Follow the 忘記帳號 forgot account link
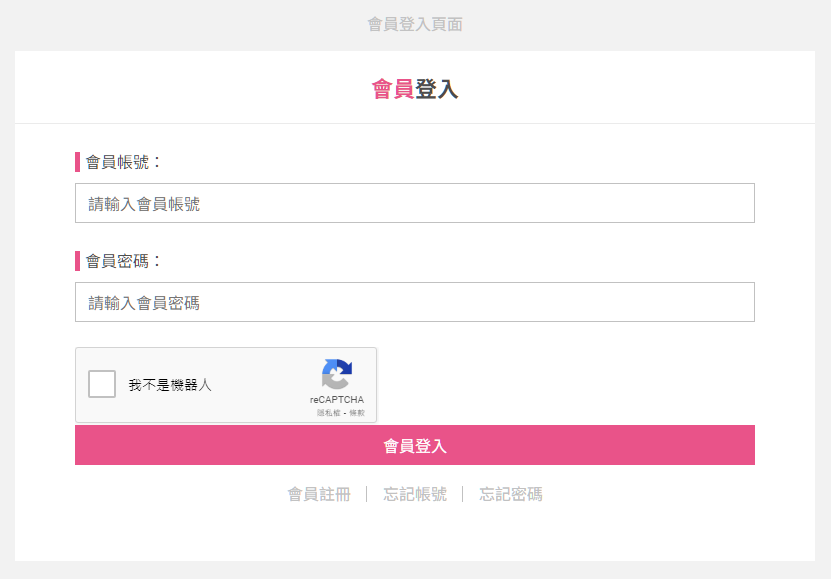Screen dimensions: 831x579 coord(415,494)
